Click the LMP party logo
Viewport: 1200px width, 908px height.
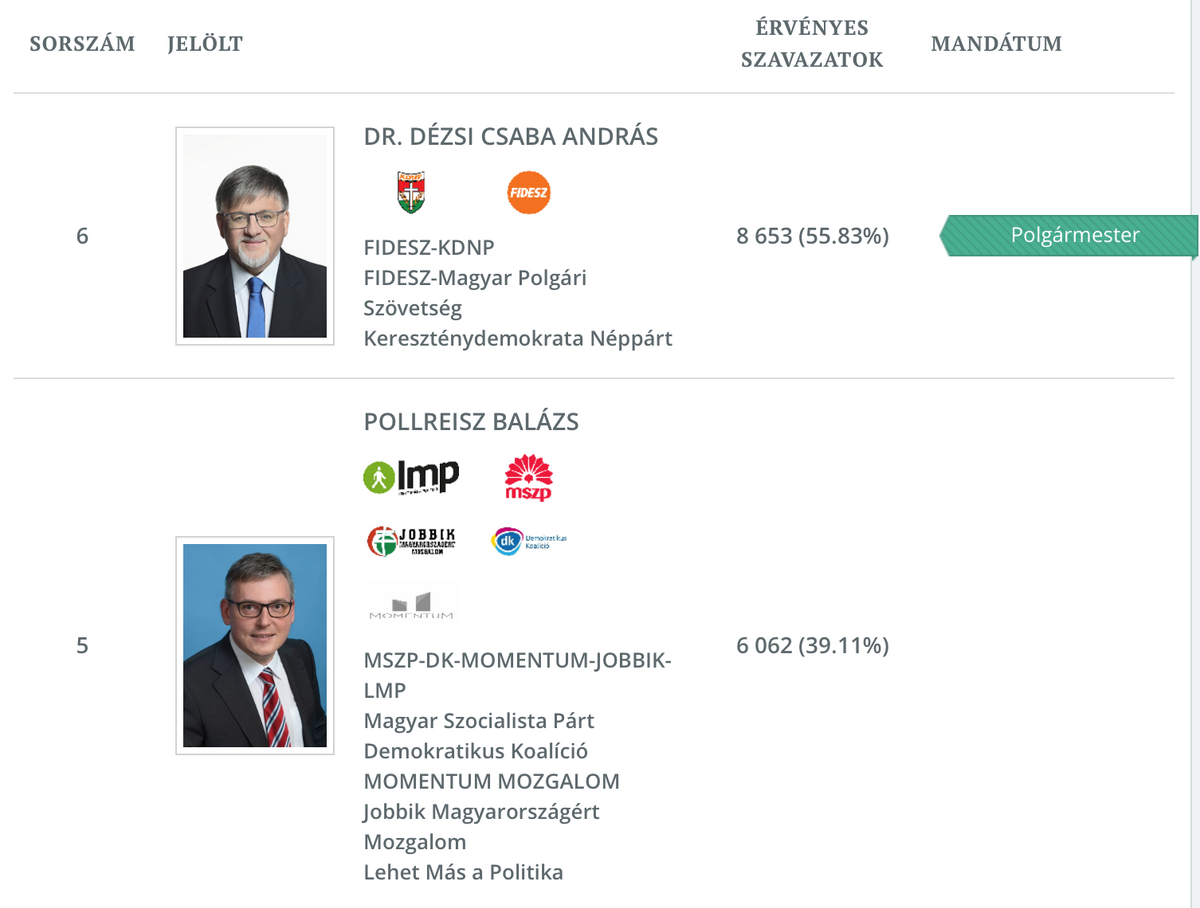coord(411,477)
